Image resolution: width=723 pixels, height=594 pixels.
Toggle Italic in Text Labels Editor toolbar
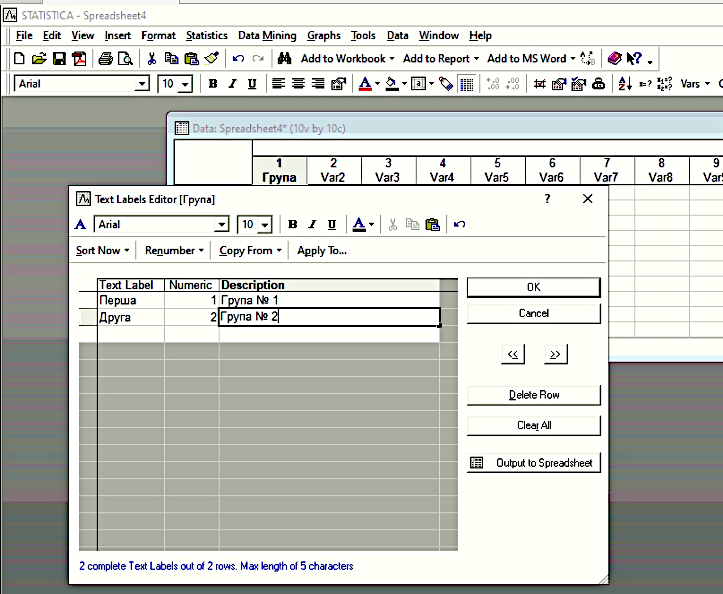tap(312, 225)
